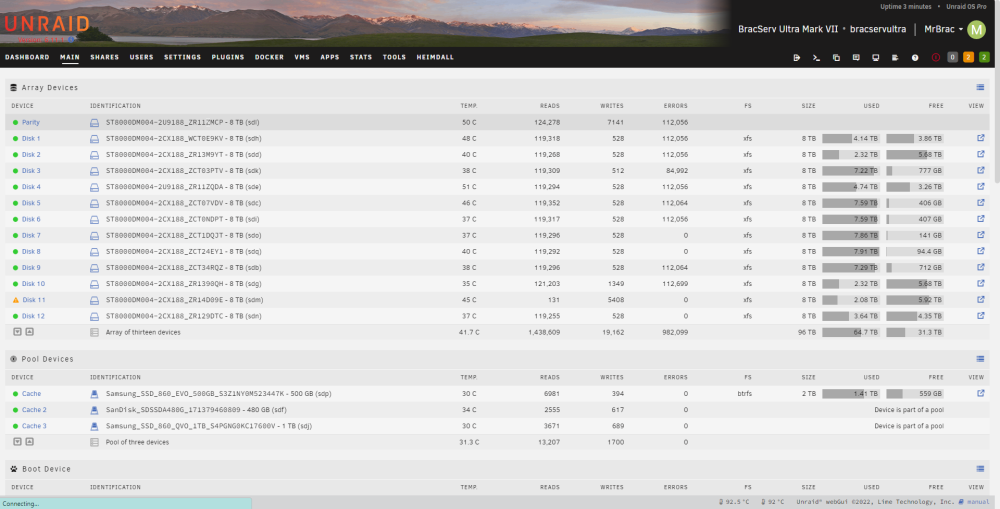Toggle spin state via Cache 3 status dot
Screen dimensions: 1000x509
(x=15, y=426)
